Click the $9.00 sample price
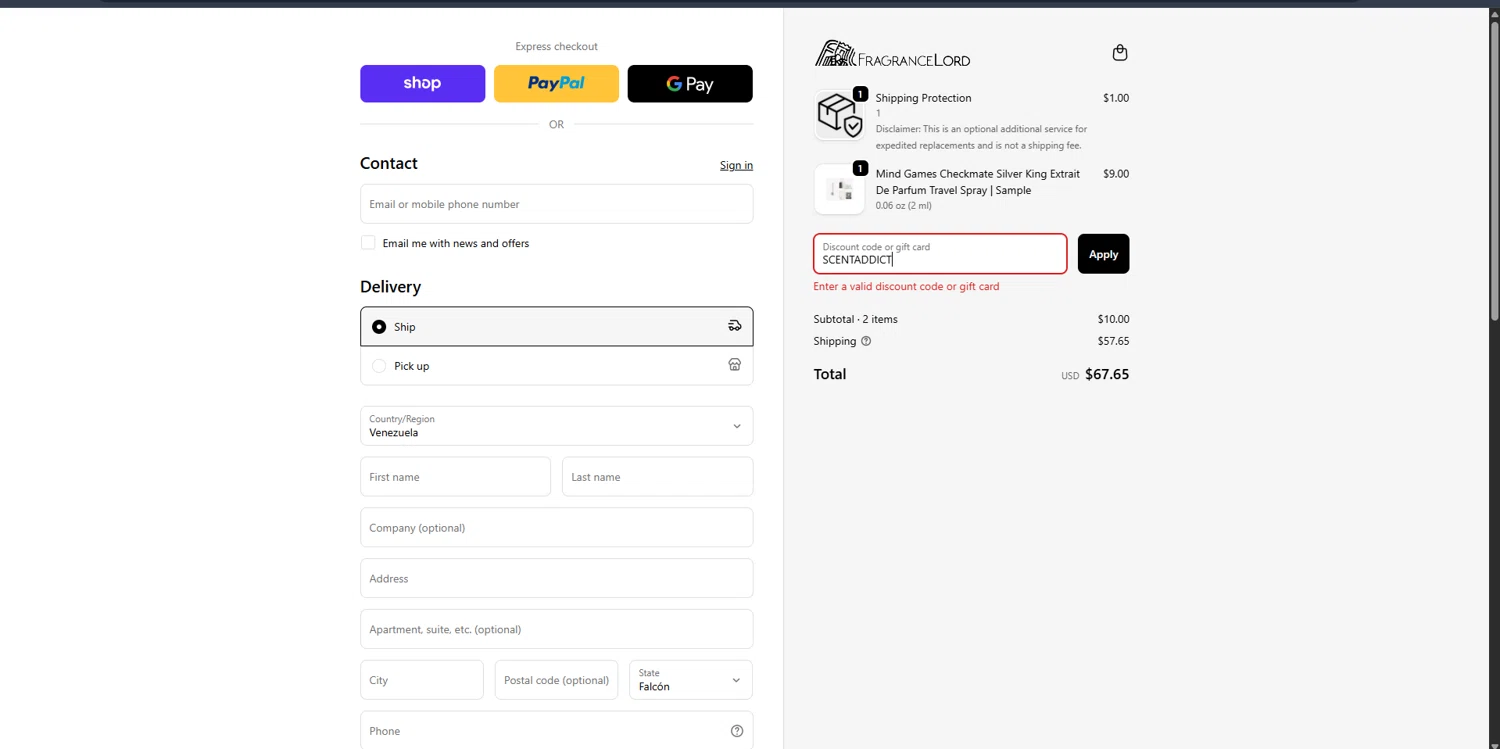The width and height of the screenshot is (1500, 749). [1116, 174]
